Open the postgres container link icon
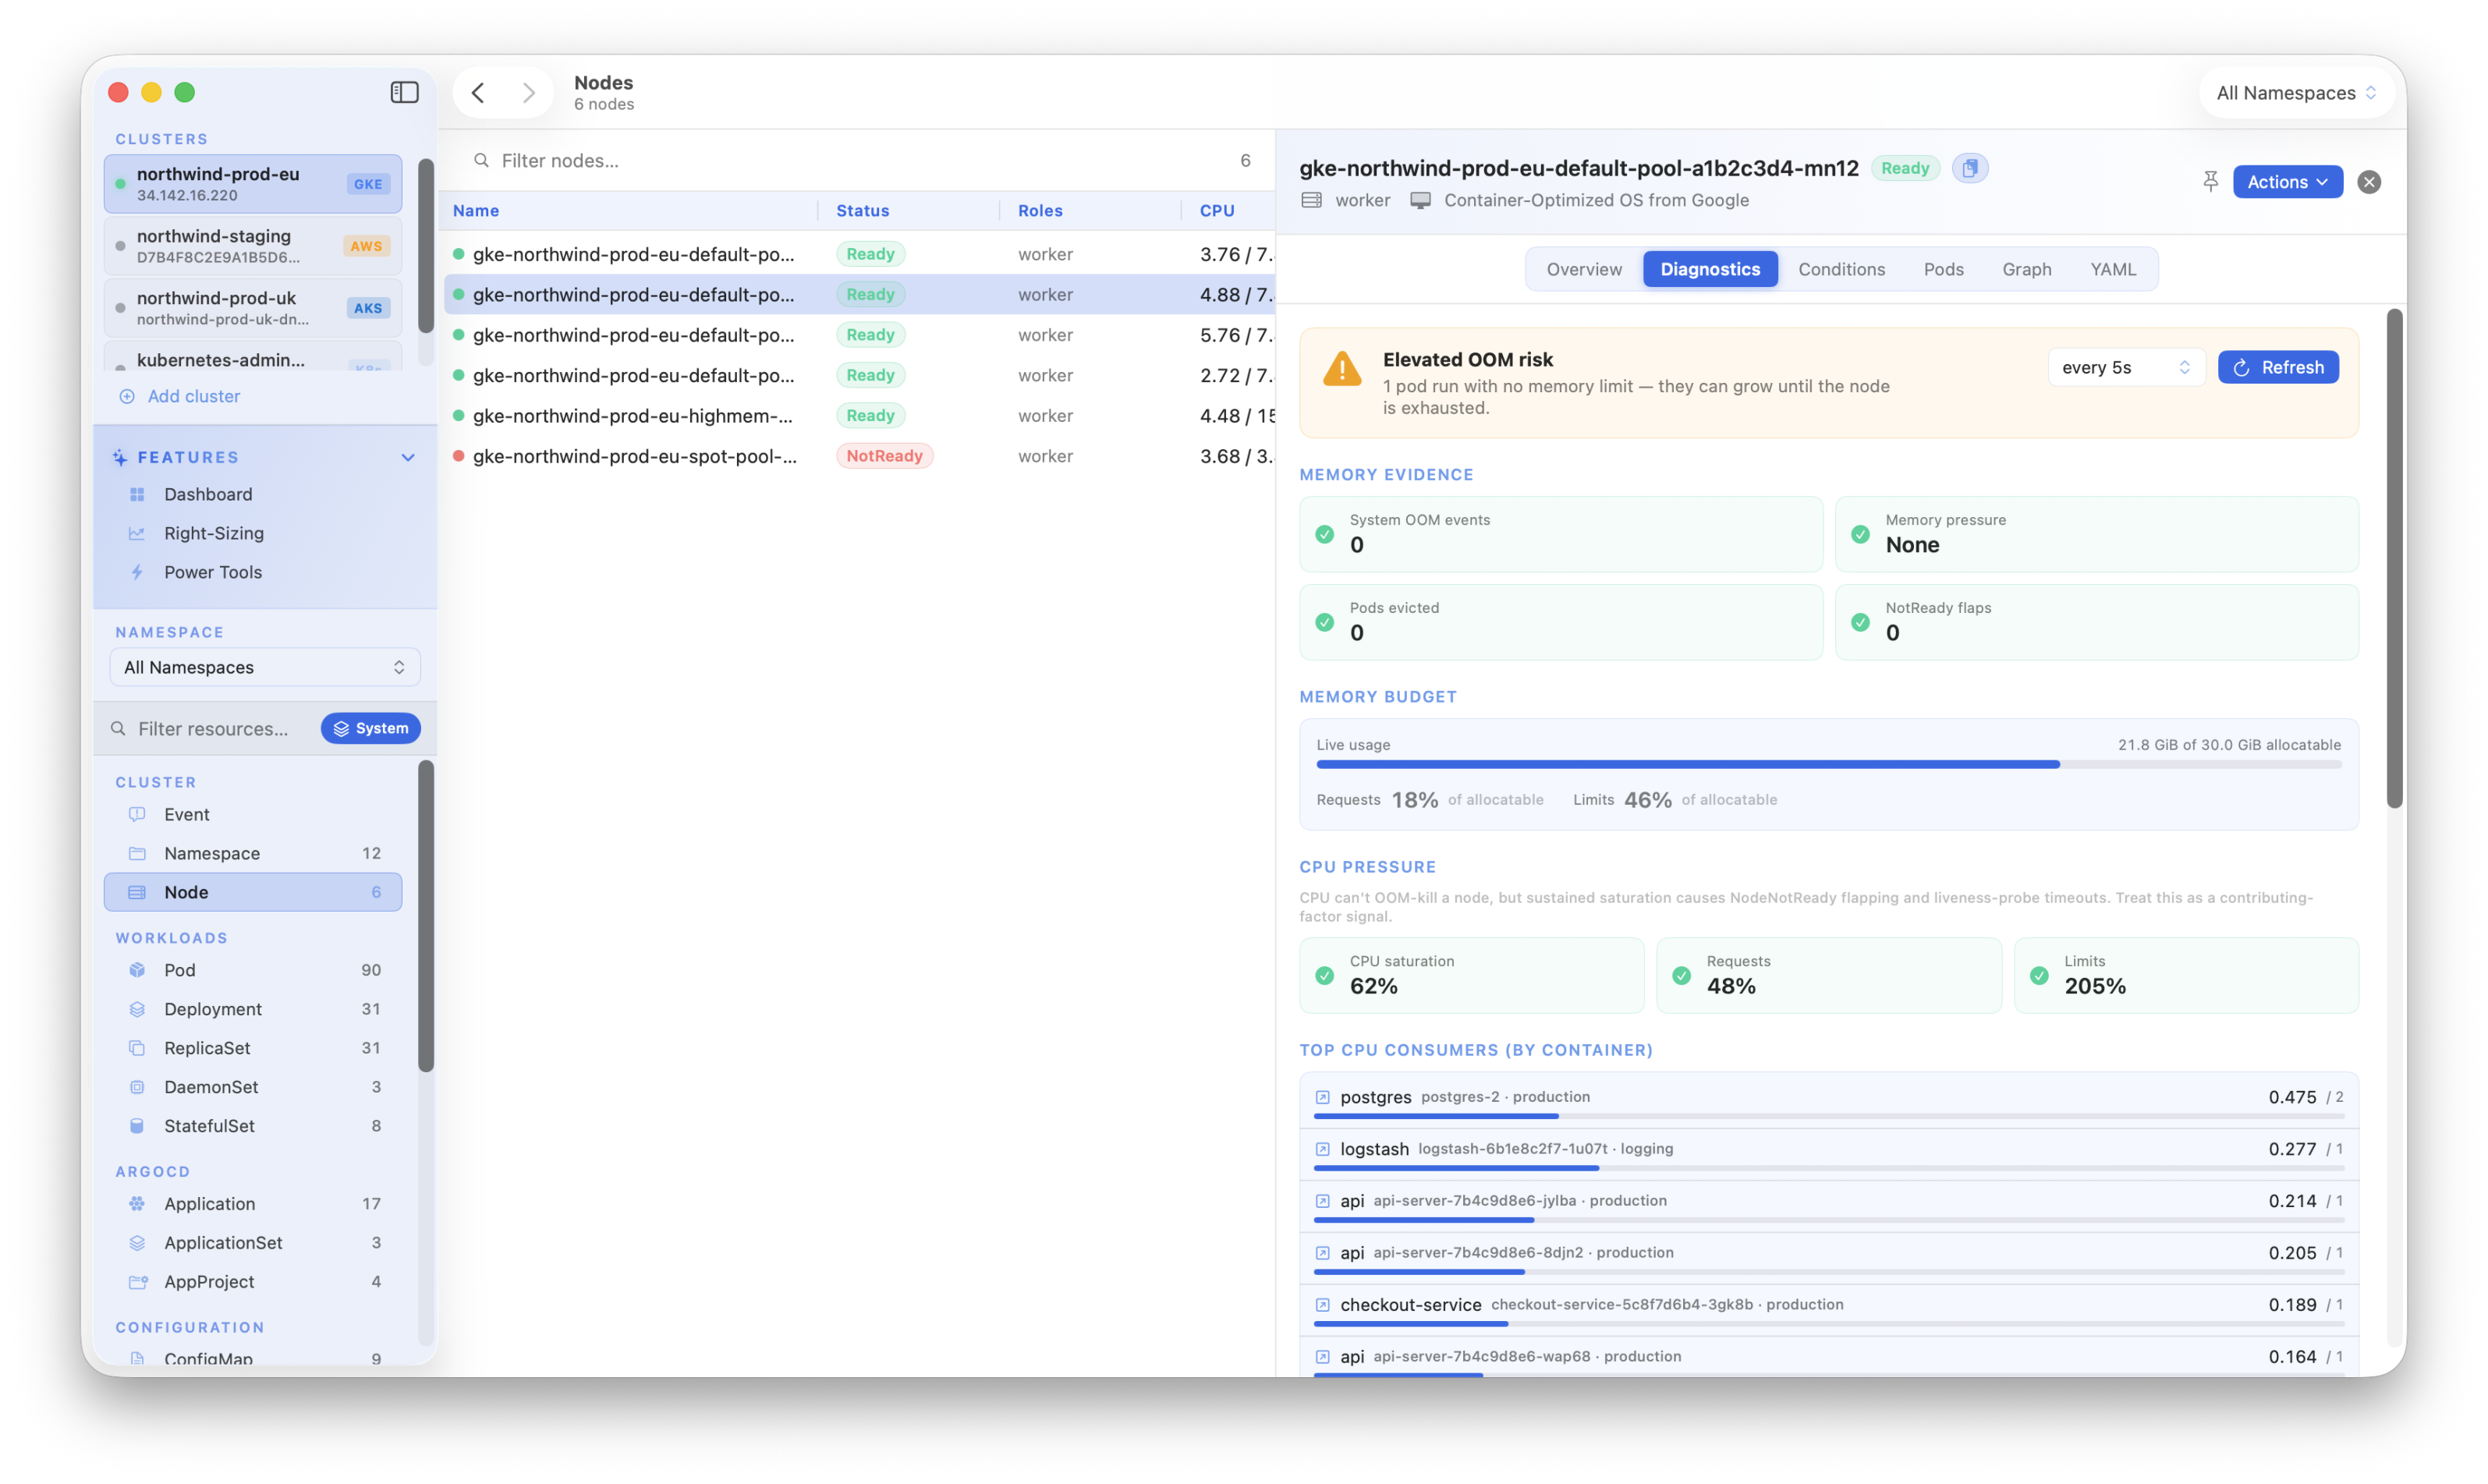Viewport: 2488px width, 1484px height. tap(1322, 1097)
